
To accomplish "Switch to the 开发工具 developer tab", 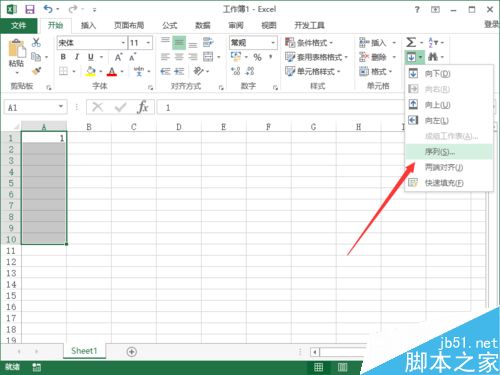I will [309, 25].
